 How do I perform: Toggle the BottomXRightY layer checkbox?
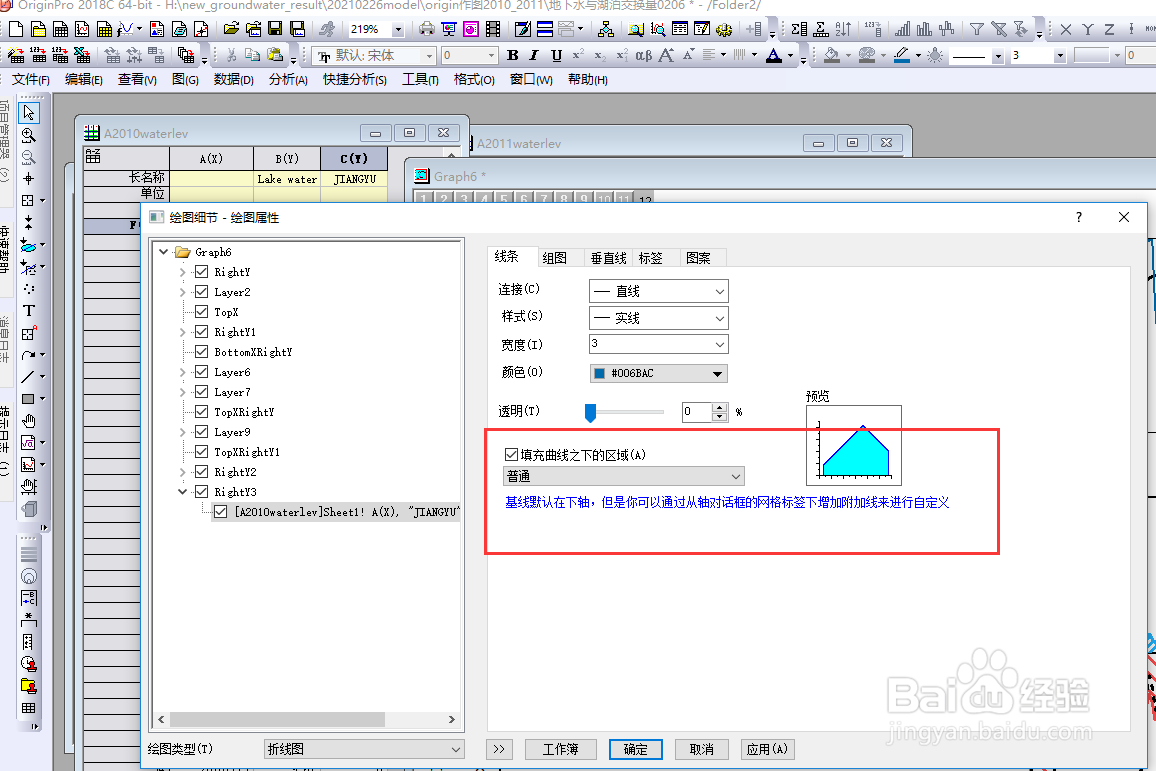201,352
